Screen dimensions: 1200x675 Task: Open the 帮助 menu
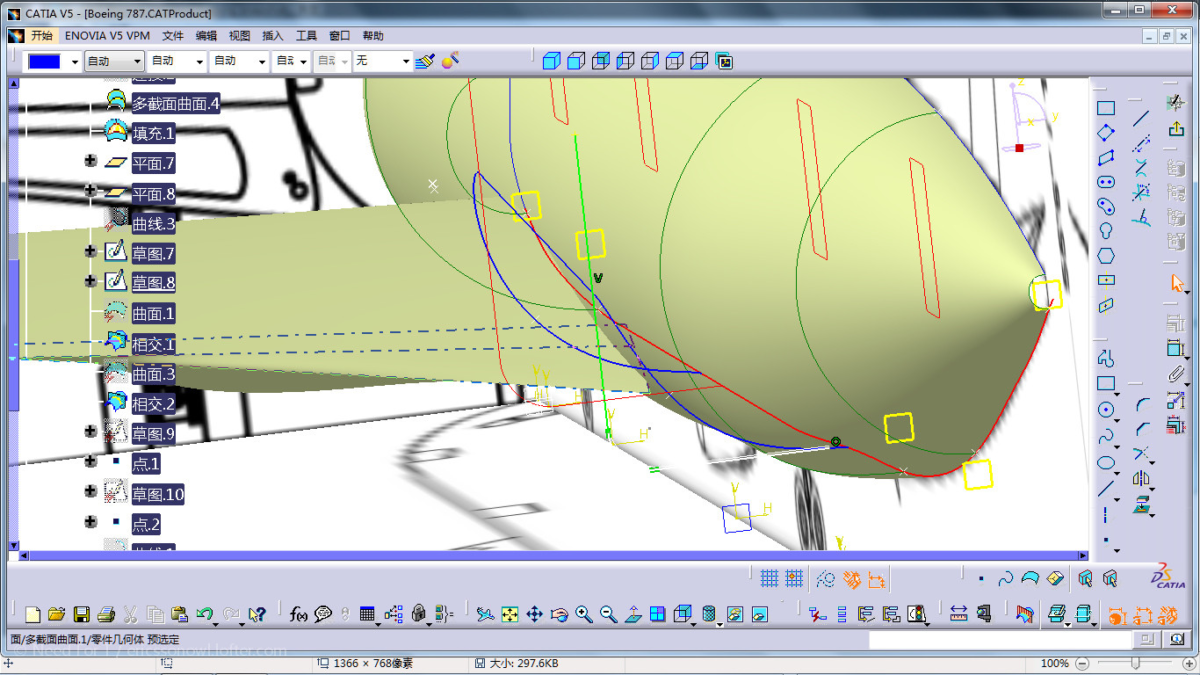(x=373, y=35)
